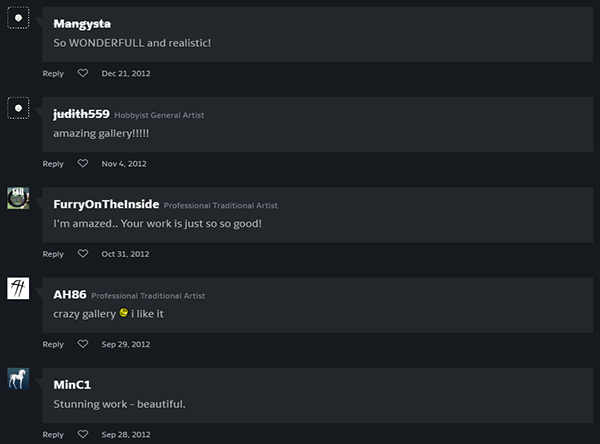Visit the Mangysta username profile link
Viewport: 600px width, 444px height.
[x=82, y=23]
